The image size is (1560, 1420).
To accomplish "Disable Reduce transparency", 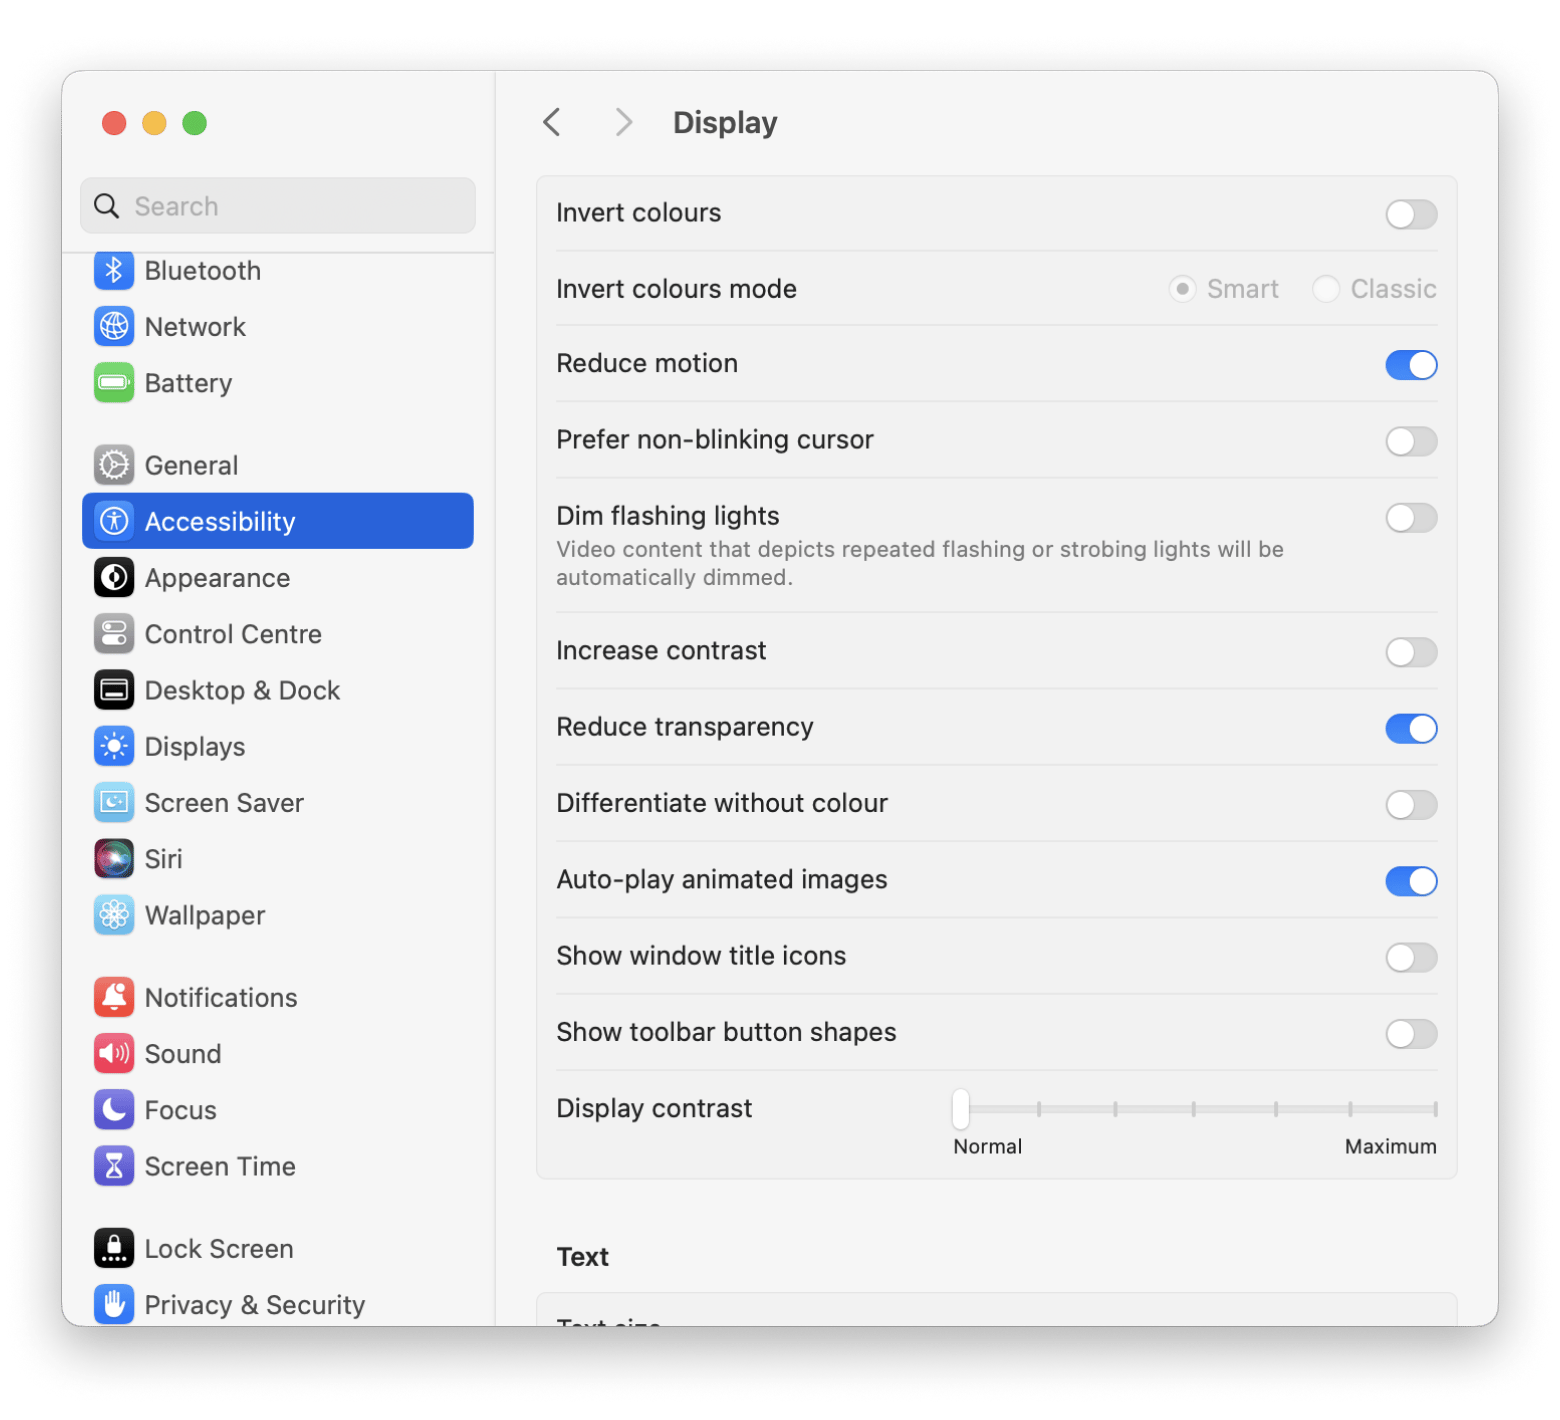I will [1411, 728].
